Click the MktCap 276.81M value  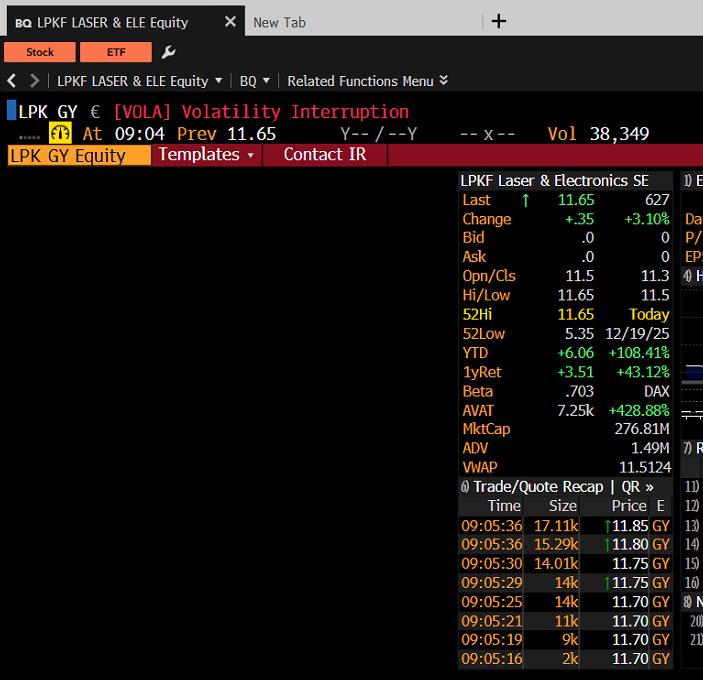coord(642,429)
